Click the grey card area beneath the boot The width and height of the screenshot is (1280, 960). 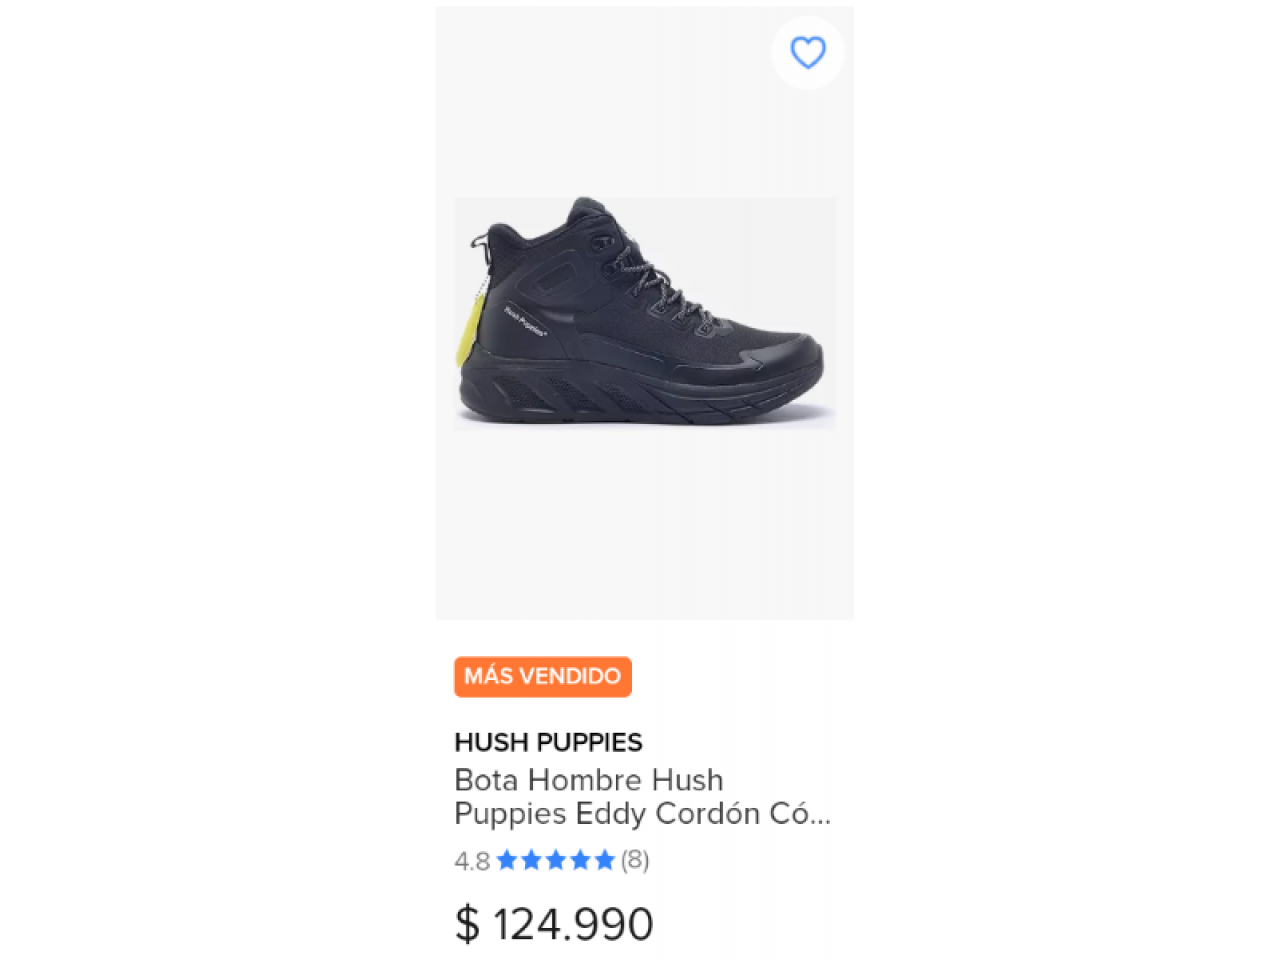[645, 525]
